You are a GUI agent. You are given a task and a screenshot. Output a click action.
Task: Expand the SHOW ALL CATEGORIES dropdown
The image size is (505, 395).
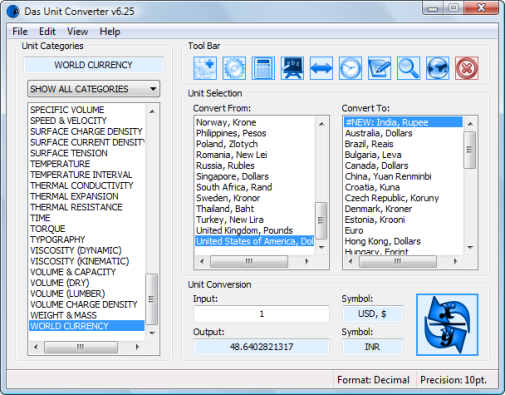pos(94,89)
